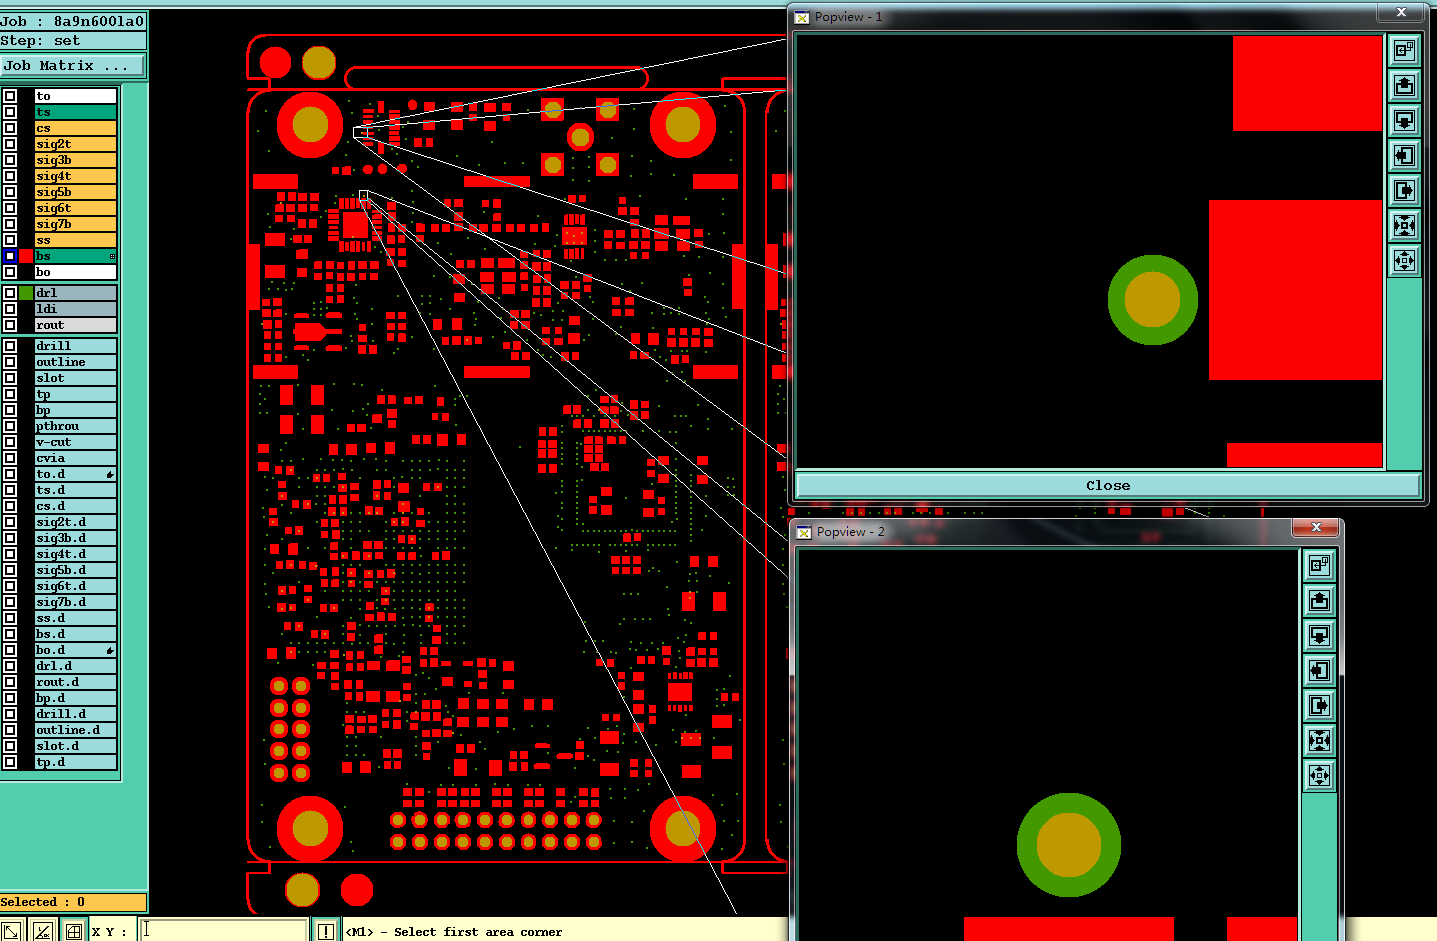Click the small grid marker on the bs layer row
The height and width of the screenshot is (941, 1437).
point(112,256)
